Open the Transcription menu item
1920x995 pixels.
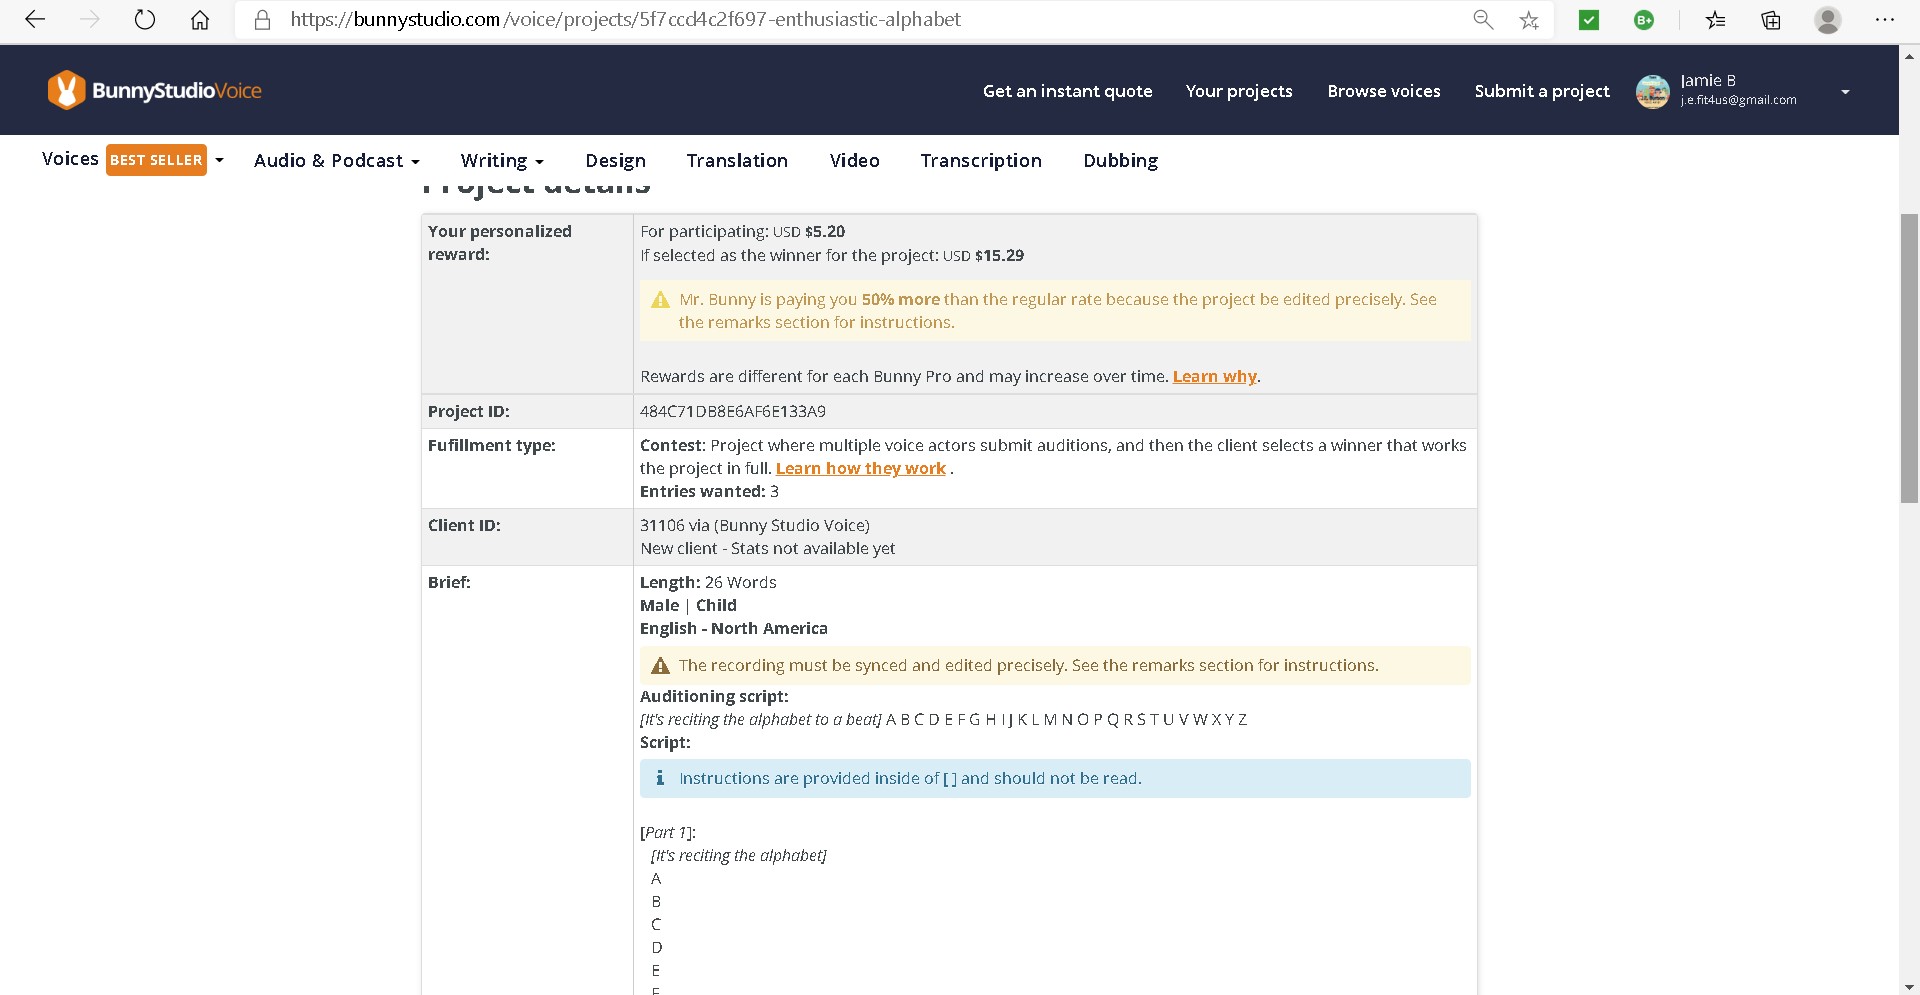pyautogui.click(x=980, y=161)
